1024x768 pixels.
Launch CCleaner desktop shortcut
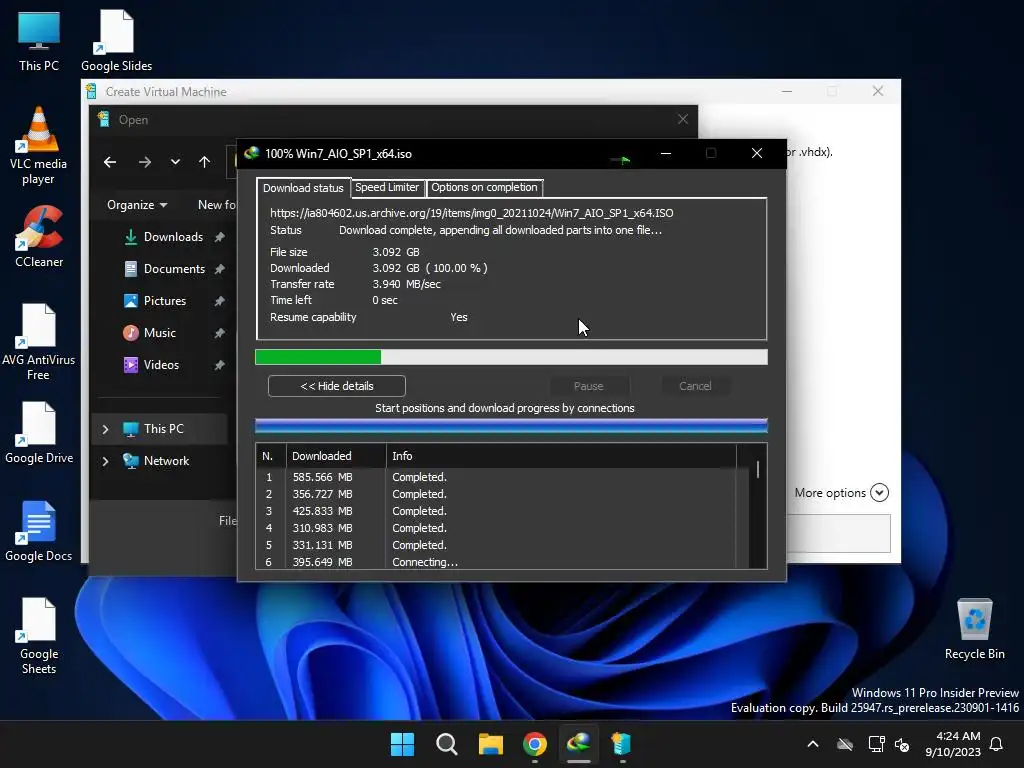click(x=39, y=236)
